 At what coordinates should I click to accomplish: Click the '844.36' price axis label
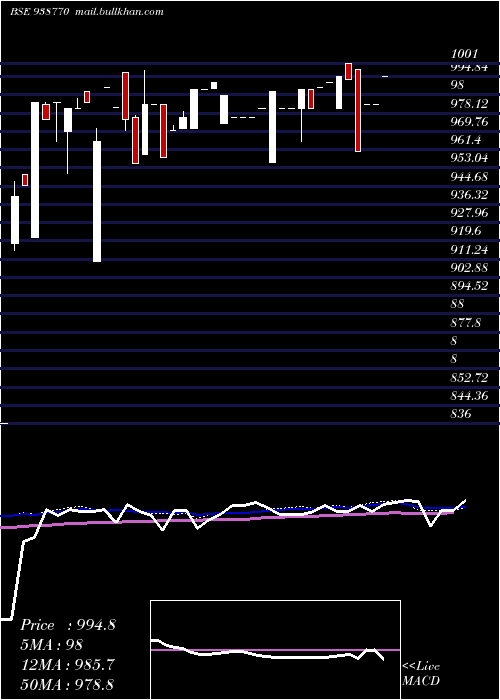[x=469, y=396]
